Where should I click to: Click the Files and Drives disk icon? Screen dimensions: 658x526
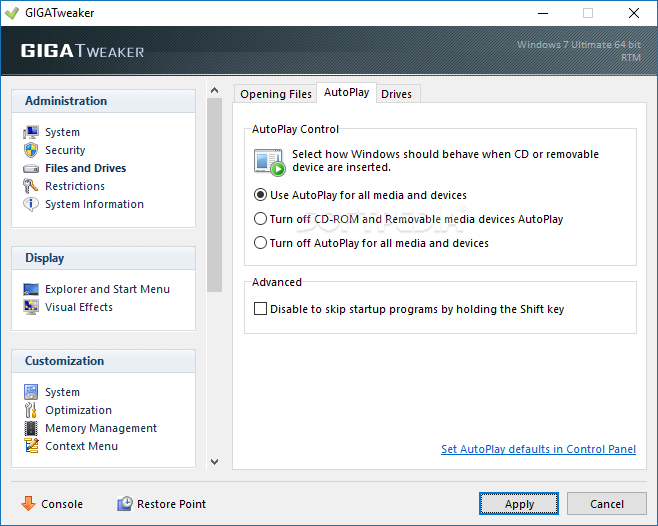click(x=31, y=169)
